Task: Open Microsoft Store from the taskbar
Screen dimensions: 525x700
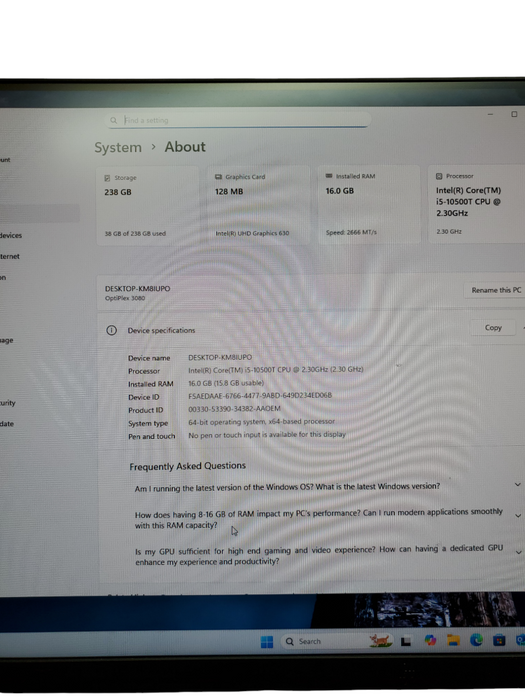Action: (499, 641)
